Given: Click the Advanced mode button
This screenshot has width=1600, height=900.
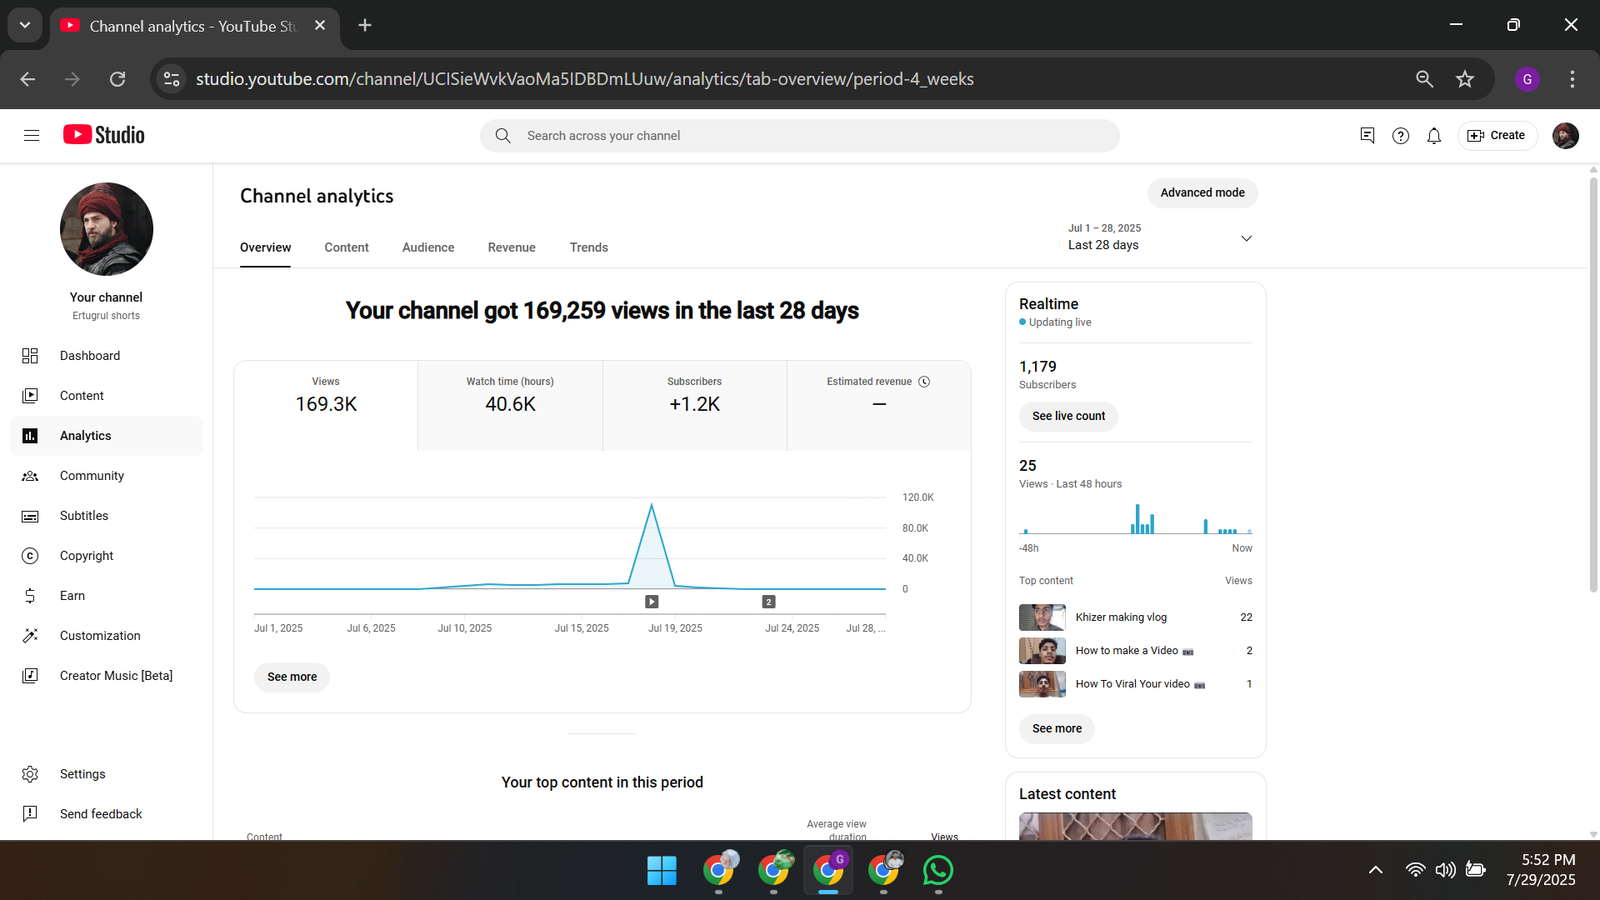Looking at the screenshot, I should pos(1202,193).
